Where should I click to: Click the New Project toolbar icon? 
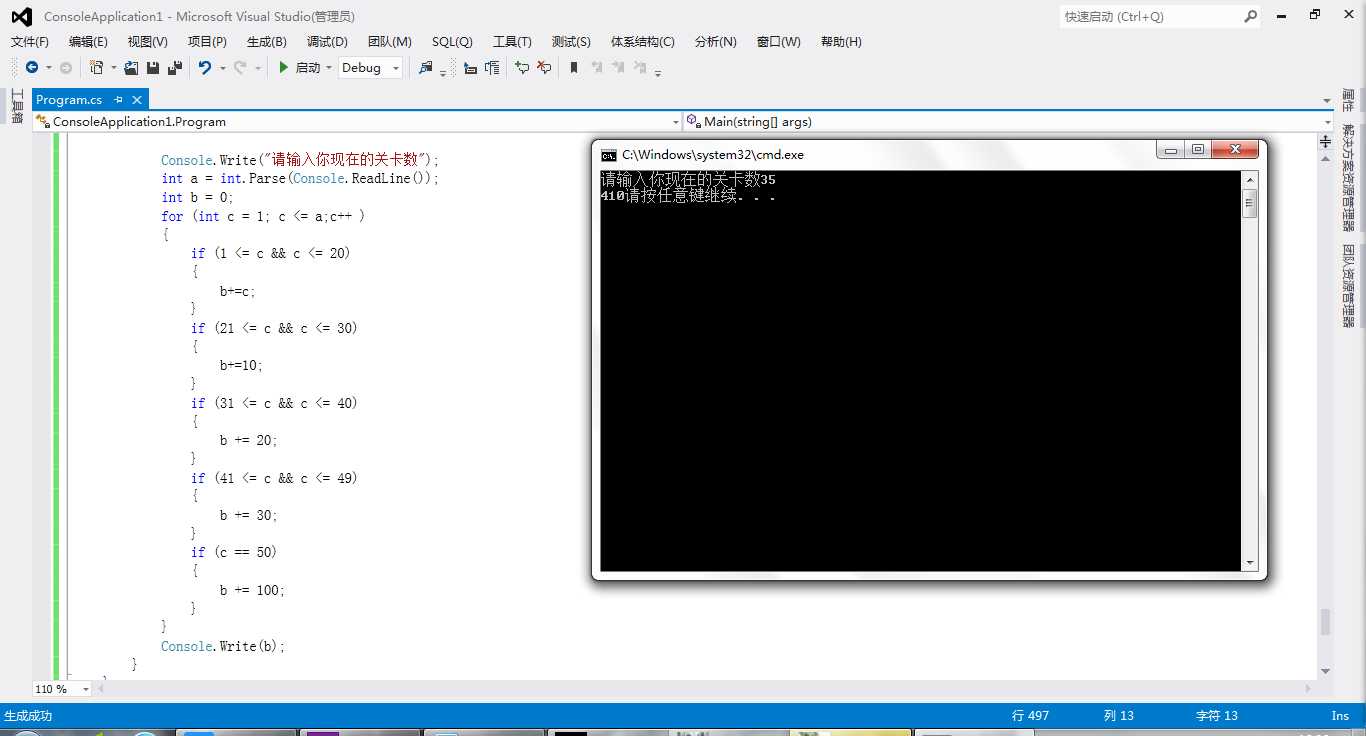click(x=97, y=68)
